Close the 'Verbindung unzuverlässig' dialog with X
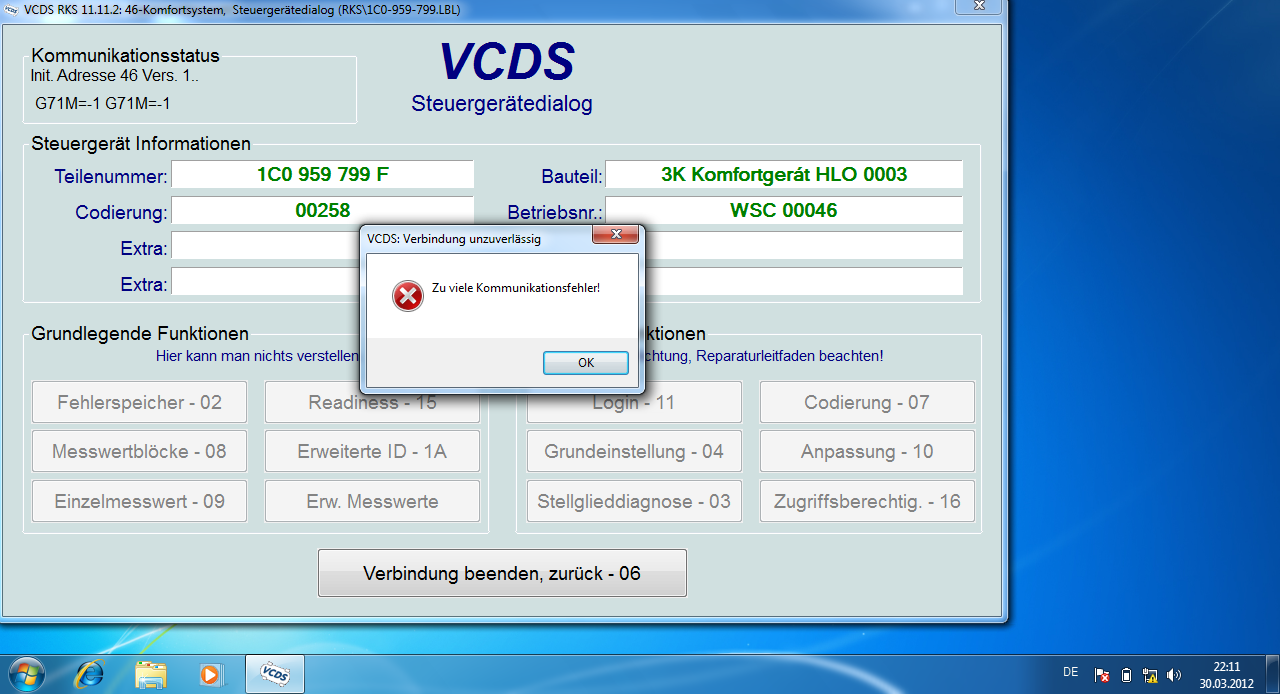1280x694 pixels. coord(616,235)
